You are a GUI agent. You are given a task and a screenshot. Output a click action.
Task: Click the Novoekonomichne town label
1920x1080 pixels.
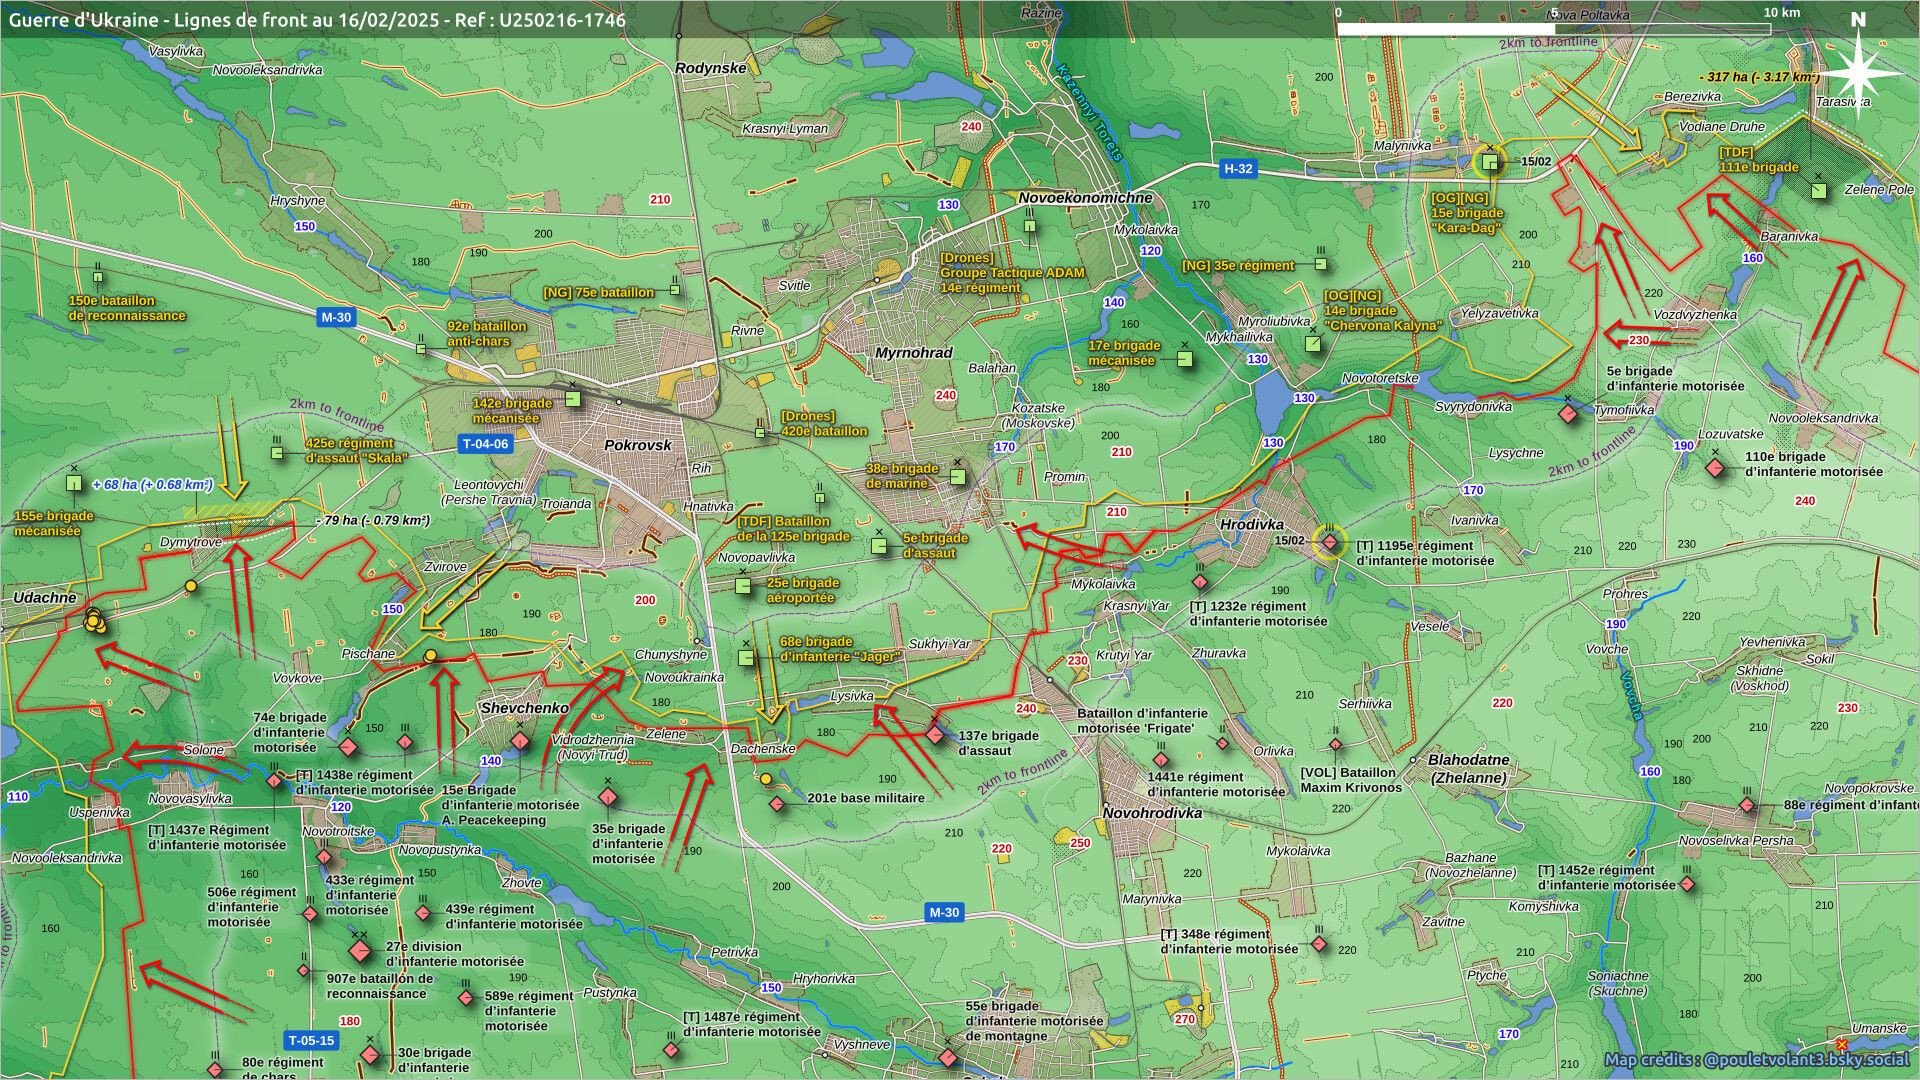(x=1085, y=198)
